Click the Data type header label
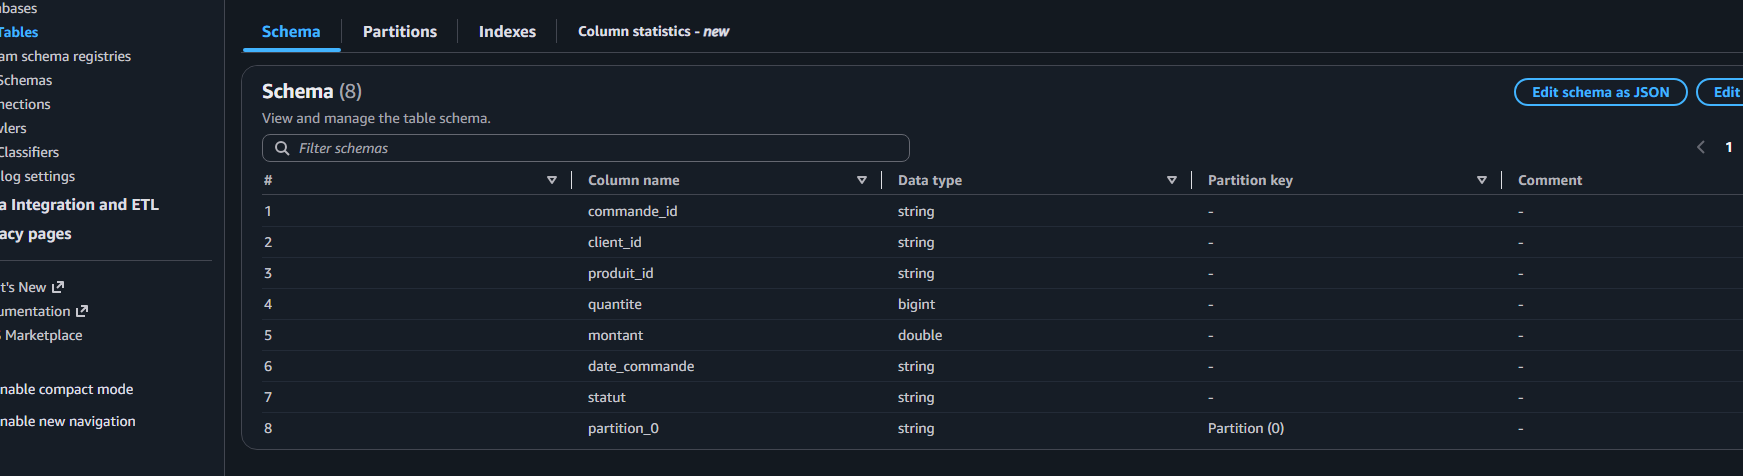This screenshot has width=1743, height=476. (x=930, y=180)
